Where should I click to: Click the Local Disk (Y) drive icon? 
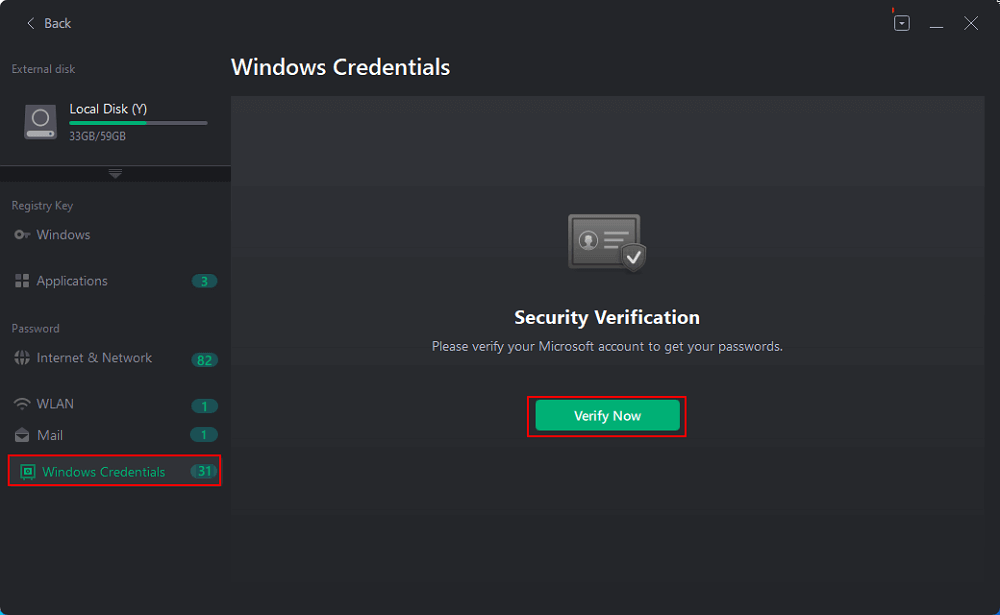tap(40, 122)
